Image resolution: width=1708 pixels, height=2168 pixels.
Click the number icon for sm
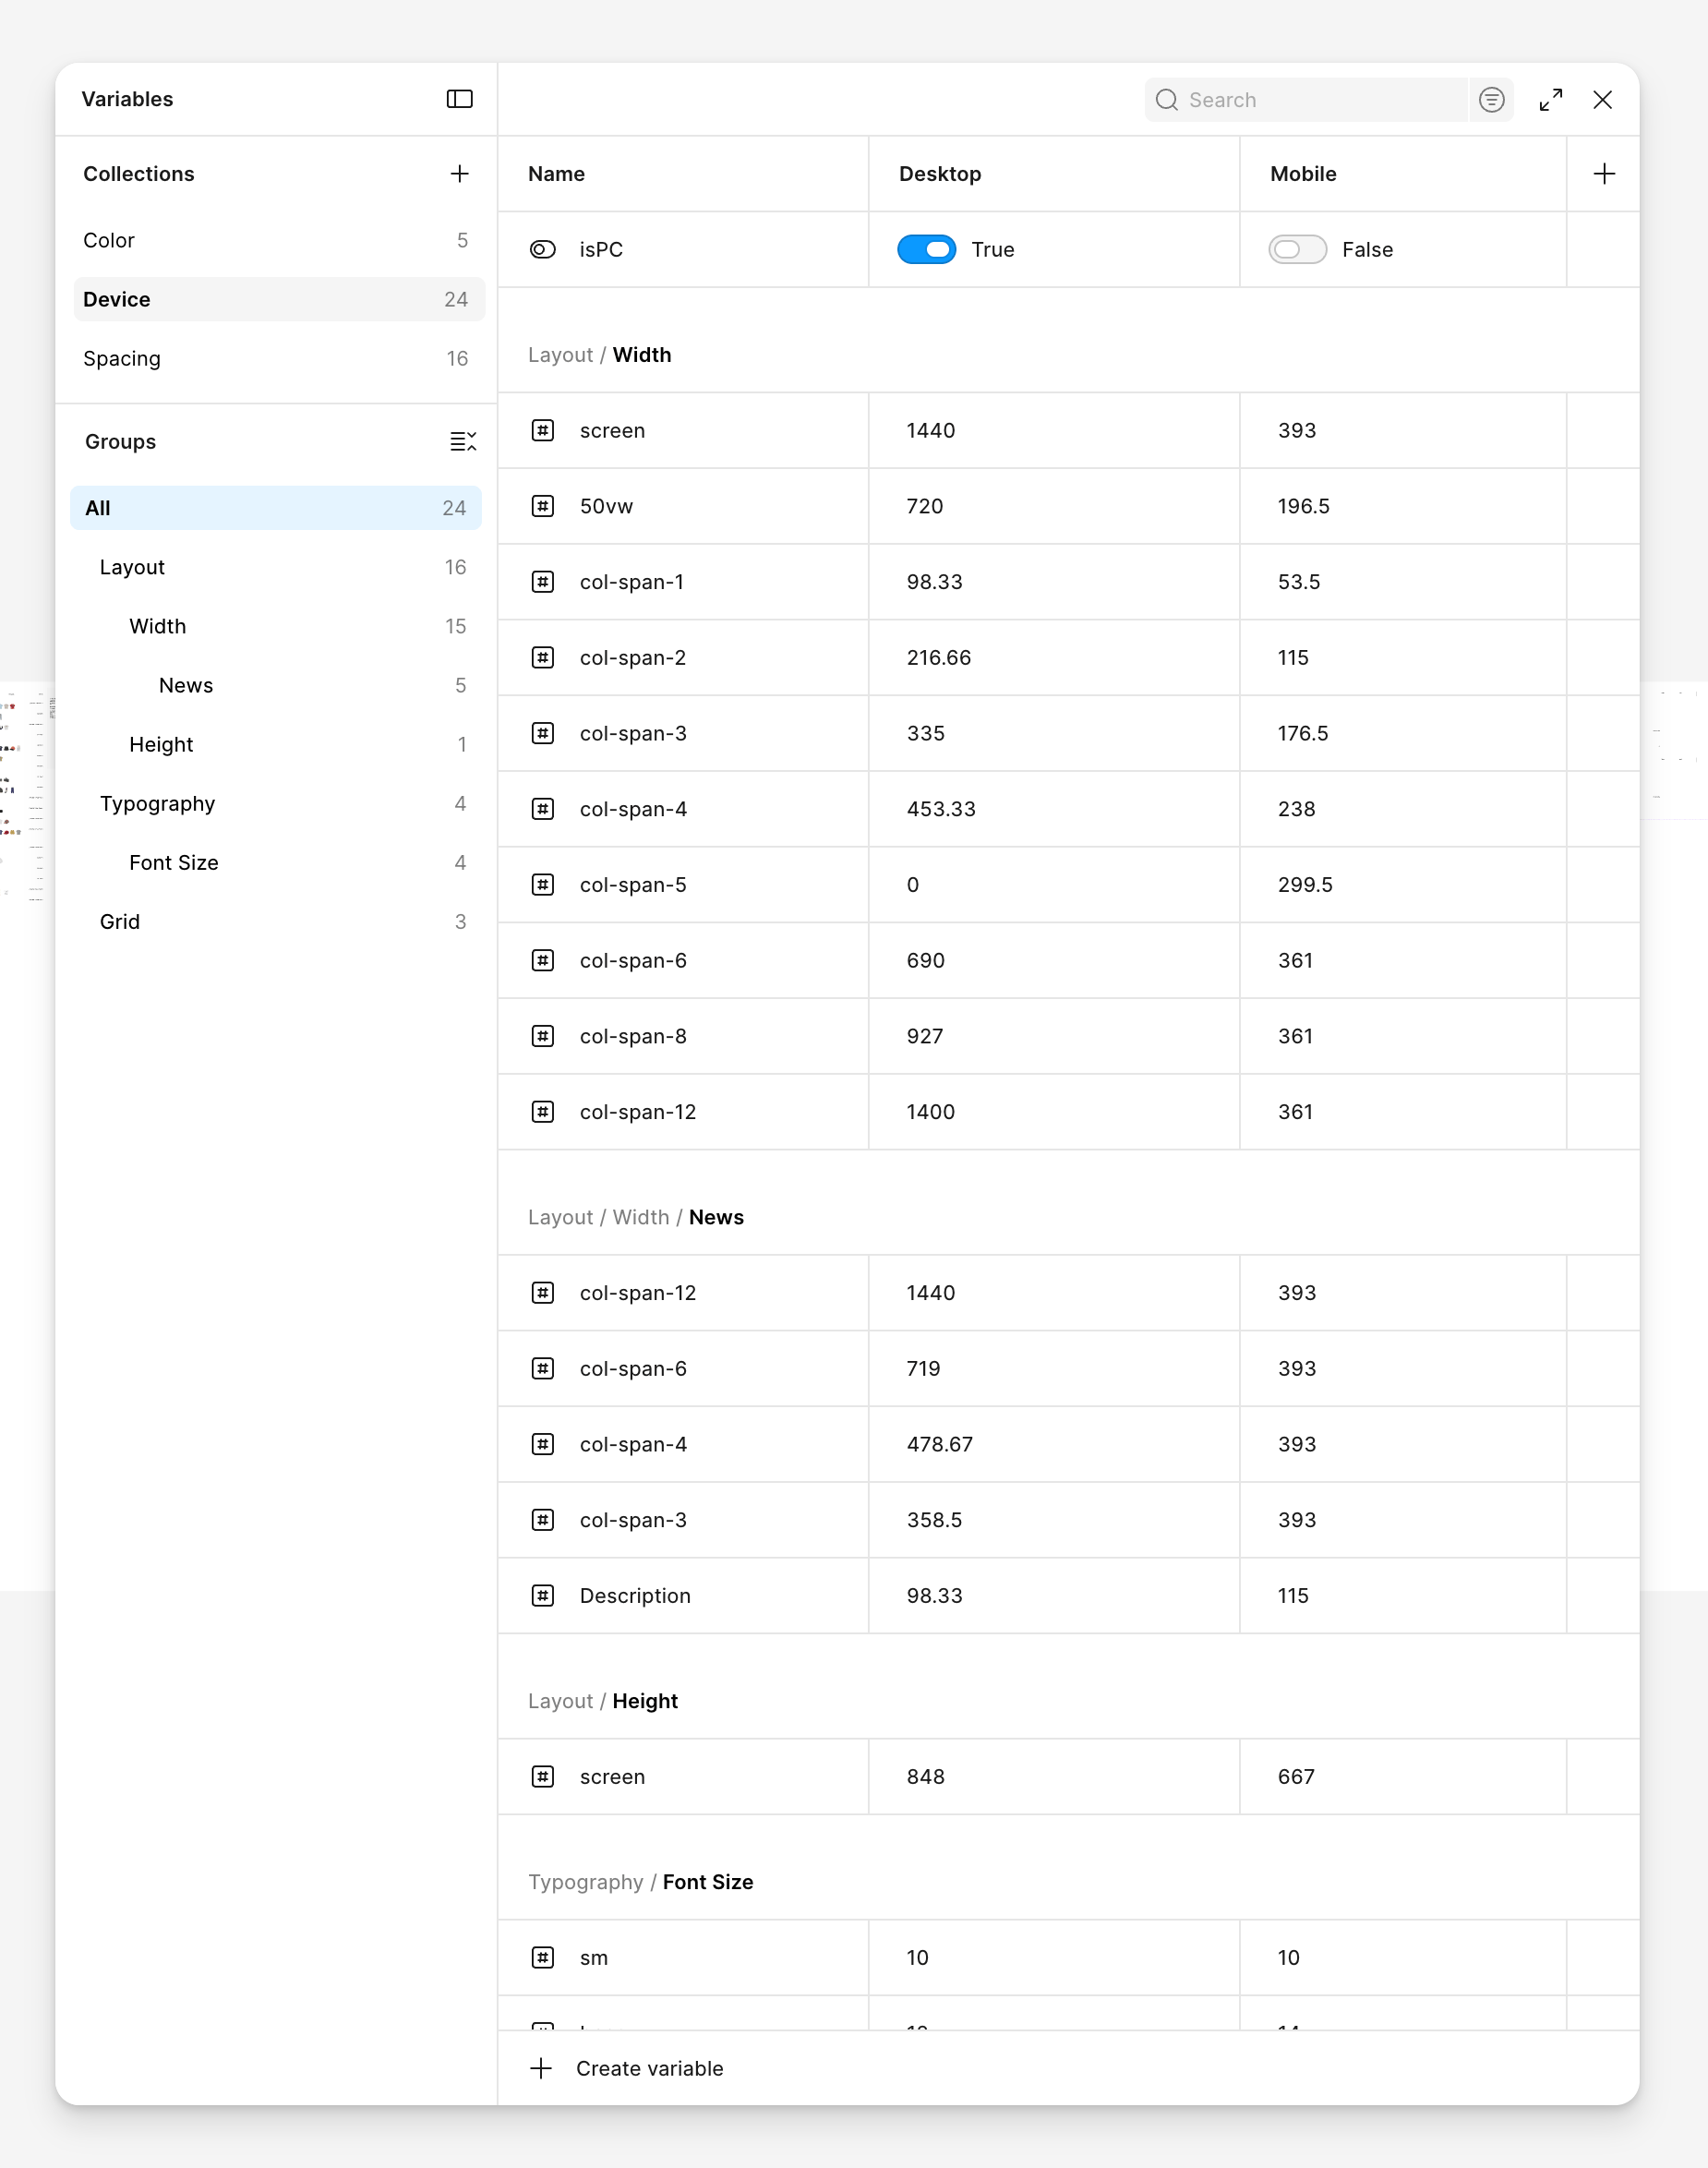click(543, 1958)
